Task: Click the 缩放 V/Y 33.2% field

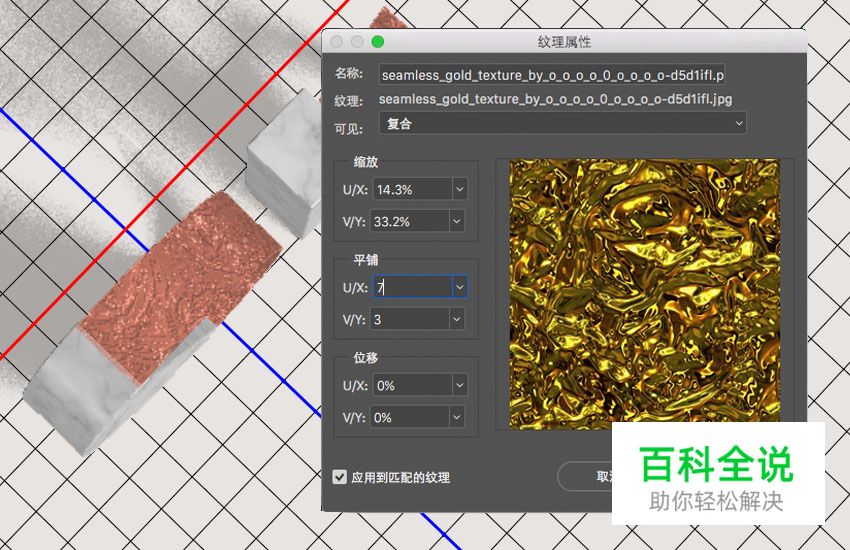Action: (x=409, y=222)
